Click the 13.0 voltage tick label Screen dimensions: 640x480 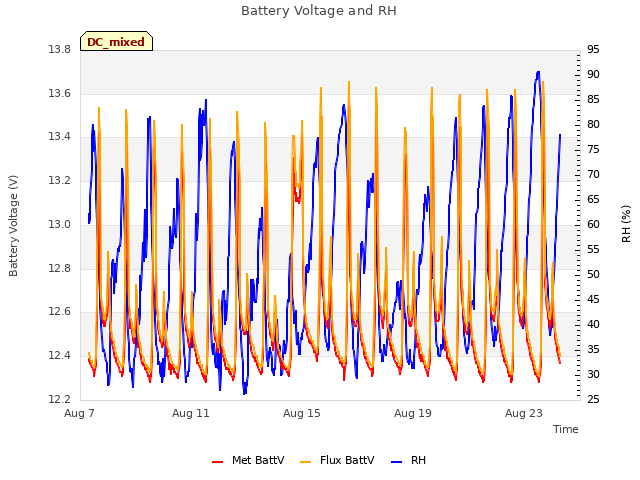(x=60, y=224)
